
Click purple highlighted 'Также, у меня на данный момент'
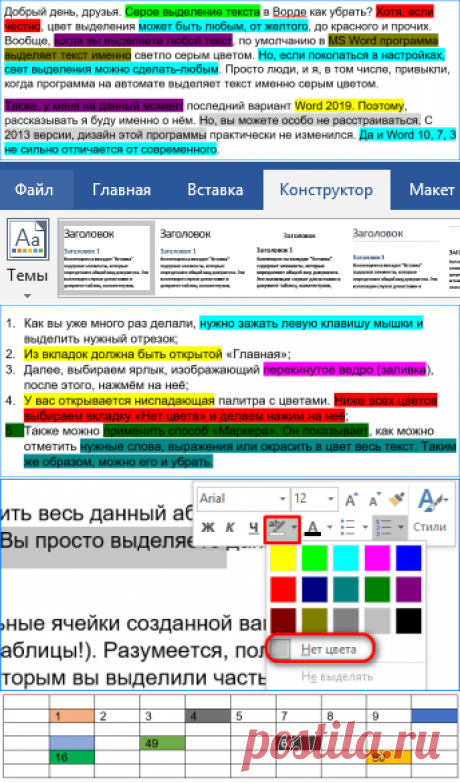coord(94,106)
